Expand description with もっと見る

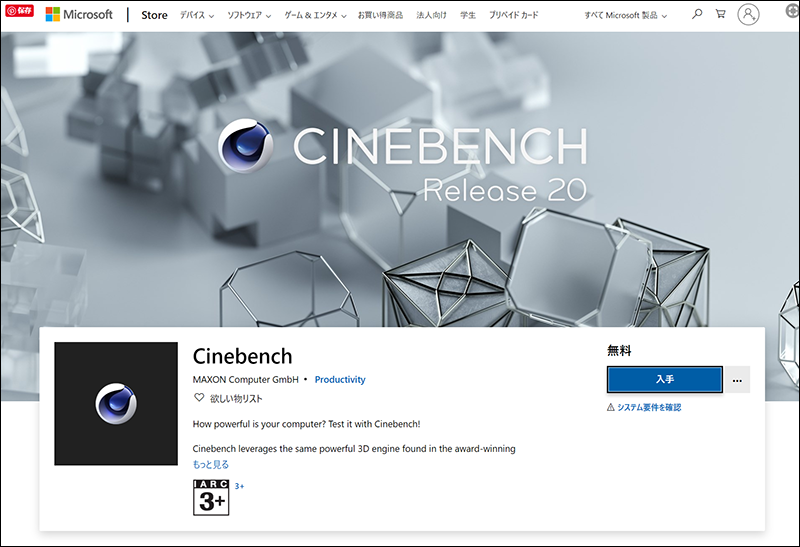210,464
